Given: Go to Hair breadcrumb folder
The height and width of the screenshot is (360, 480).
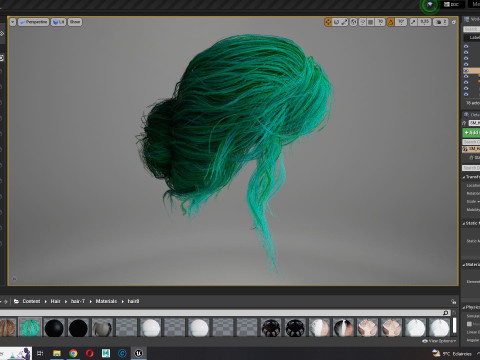Looking at the screenshot, I should coord(55,301).
